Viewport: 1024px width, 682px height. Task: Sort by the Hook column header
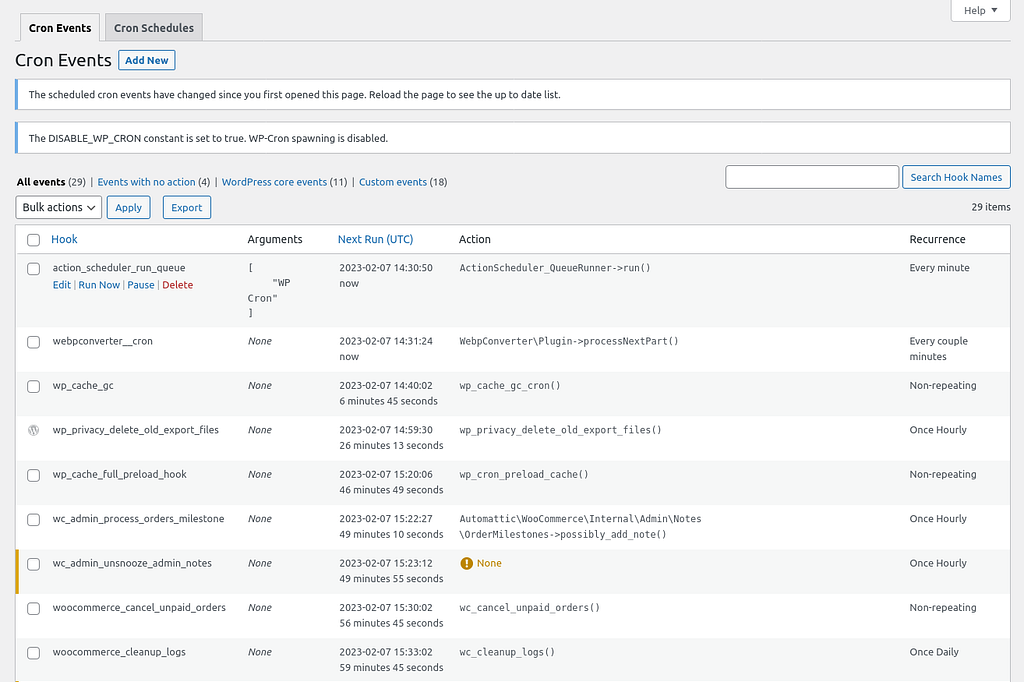pyautogui.click(x=64, y=239)
